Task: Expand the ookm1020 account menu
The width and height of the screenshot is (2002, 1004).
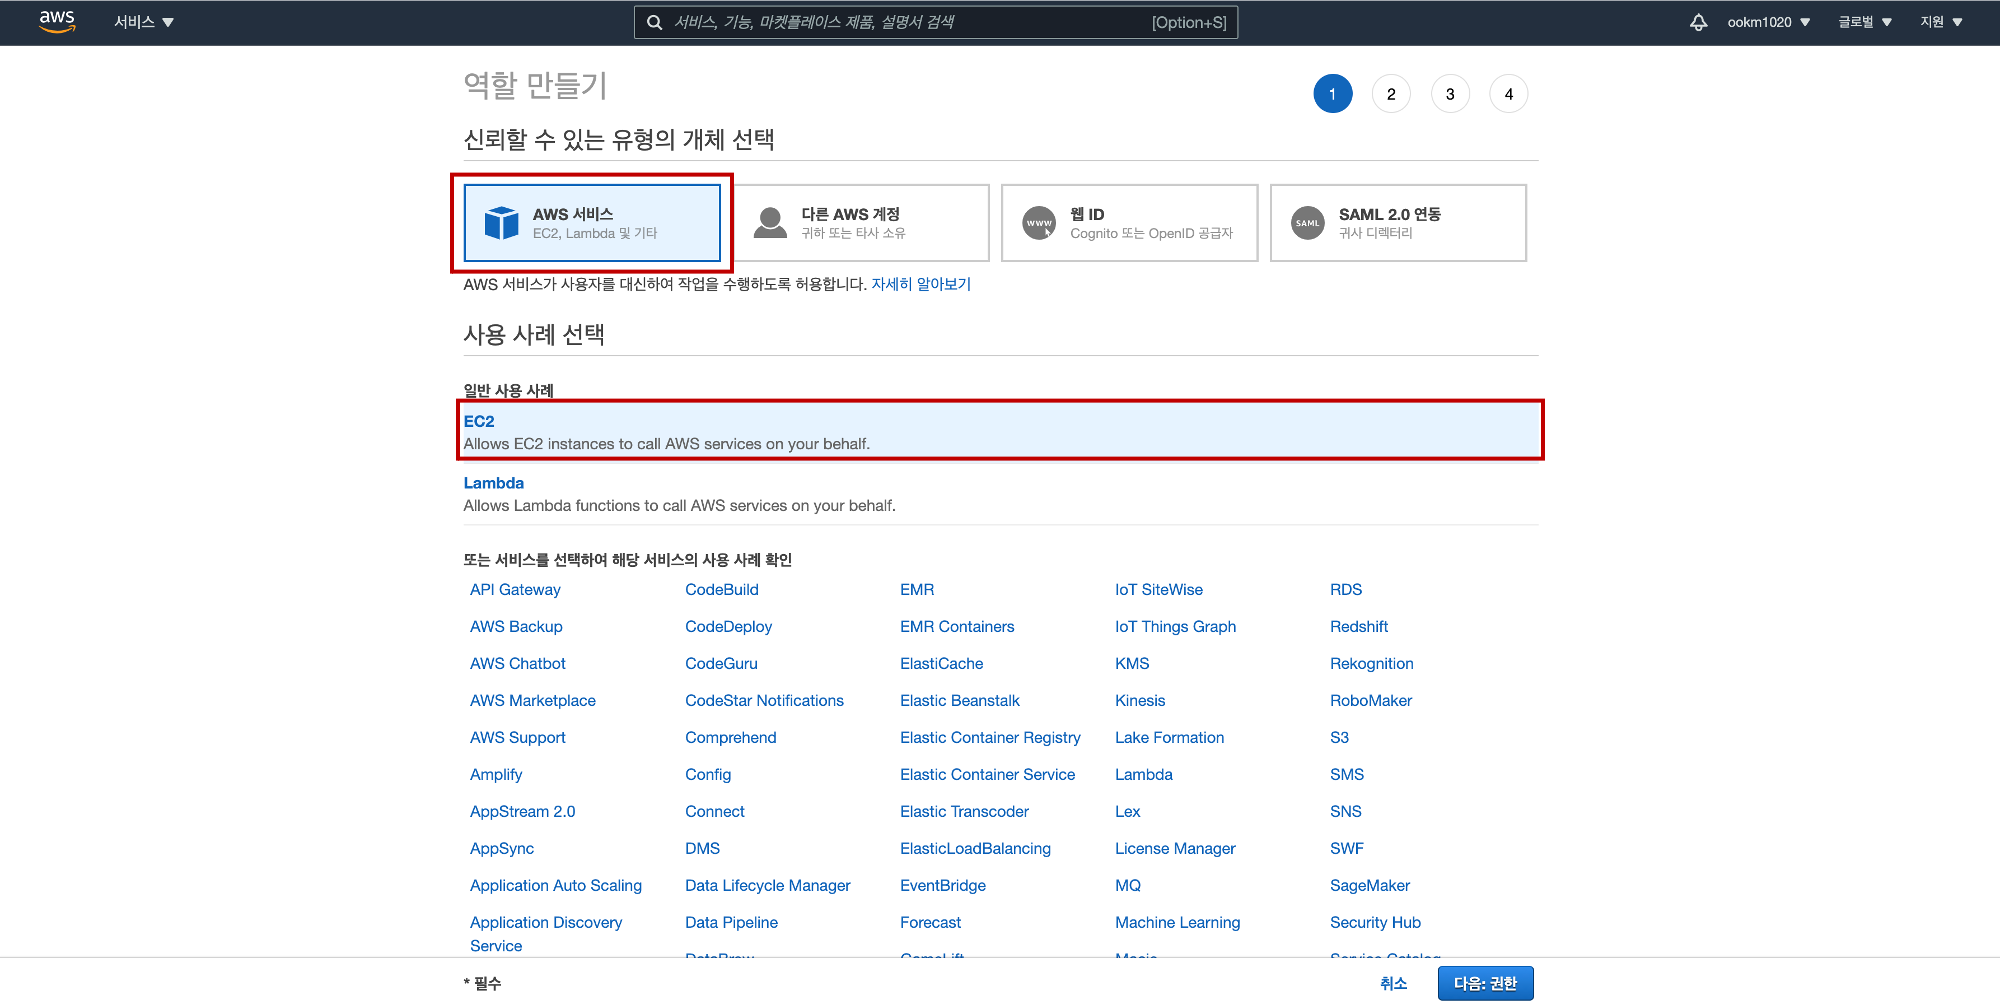Action: click(1768, 22)
